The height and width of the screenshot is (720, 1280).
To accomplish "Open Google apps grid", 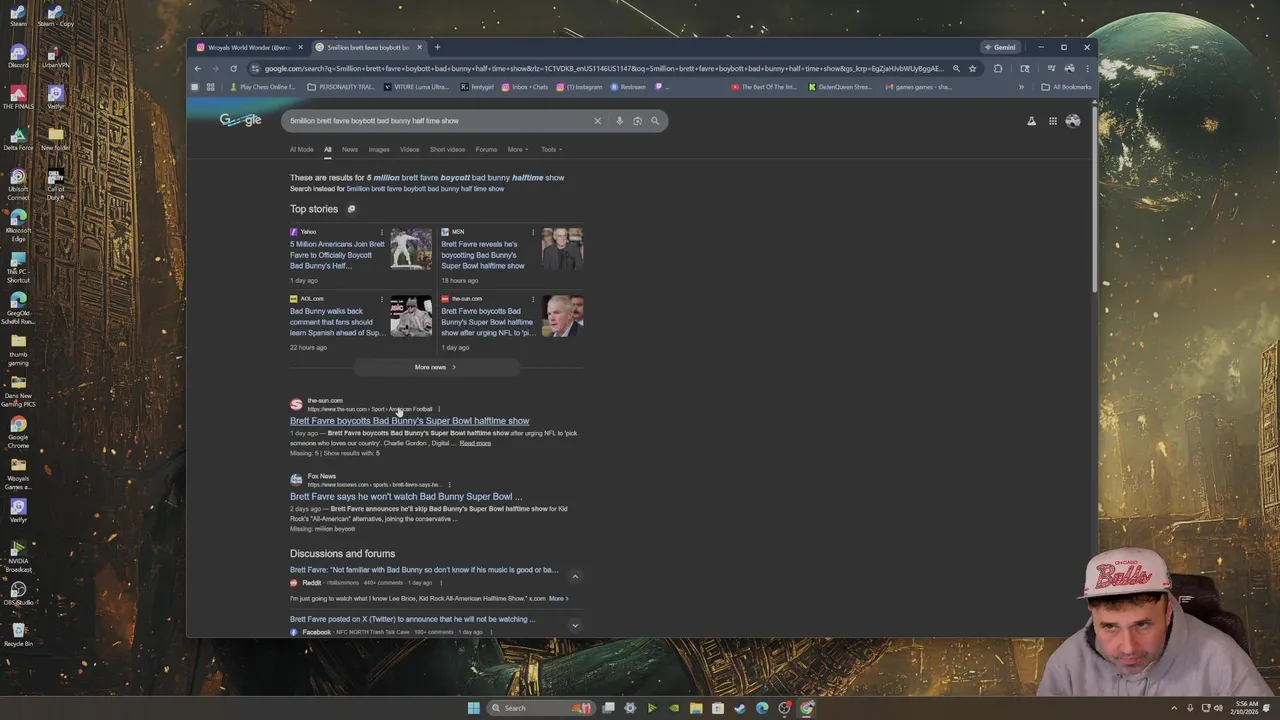I will (1053, 121).
